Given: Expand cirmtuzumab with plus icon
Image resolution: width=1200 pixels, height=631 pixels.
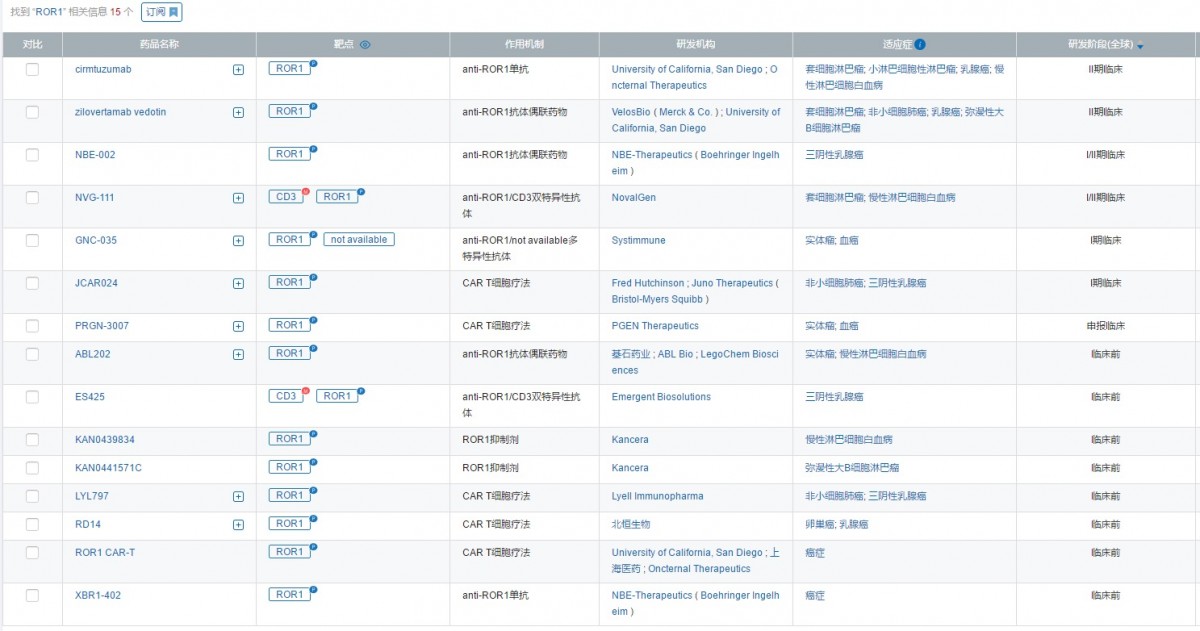Looking at the screenshot, I should 238,70.
